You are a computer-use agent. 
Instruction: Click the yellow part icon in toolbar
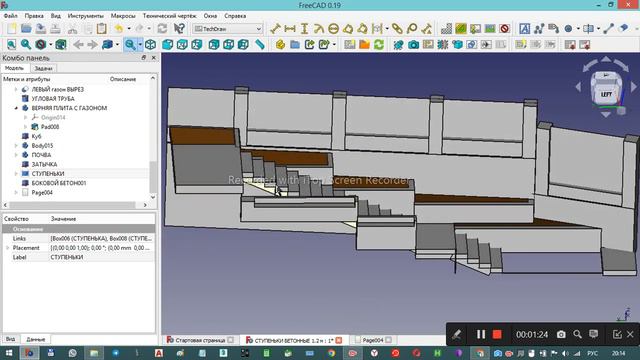280,44
